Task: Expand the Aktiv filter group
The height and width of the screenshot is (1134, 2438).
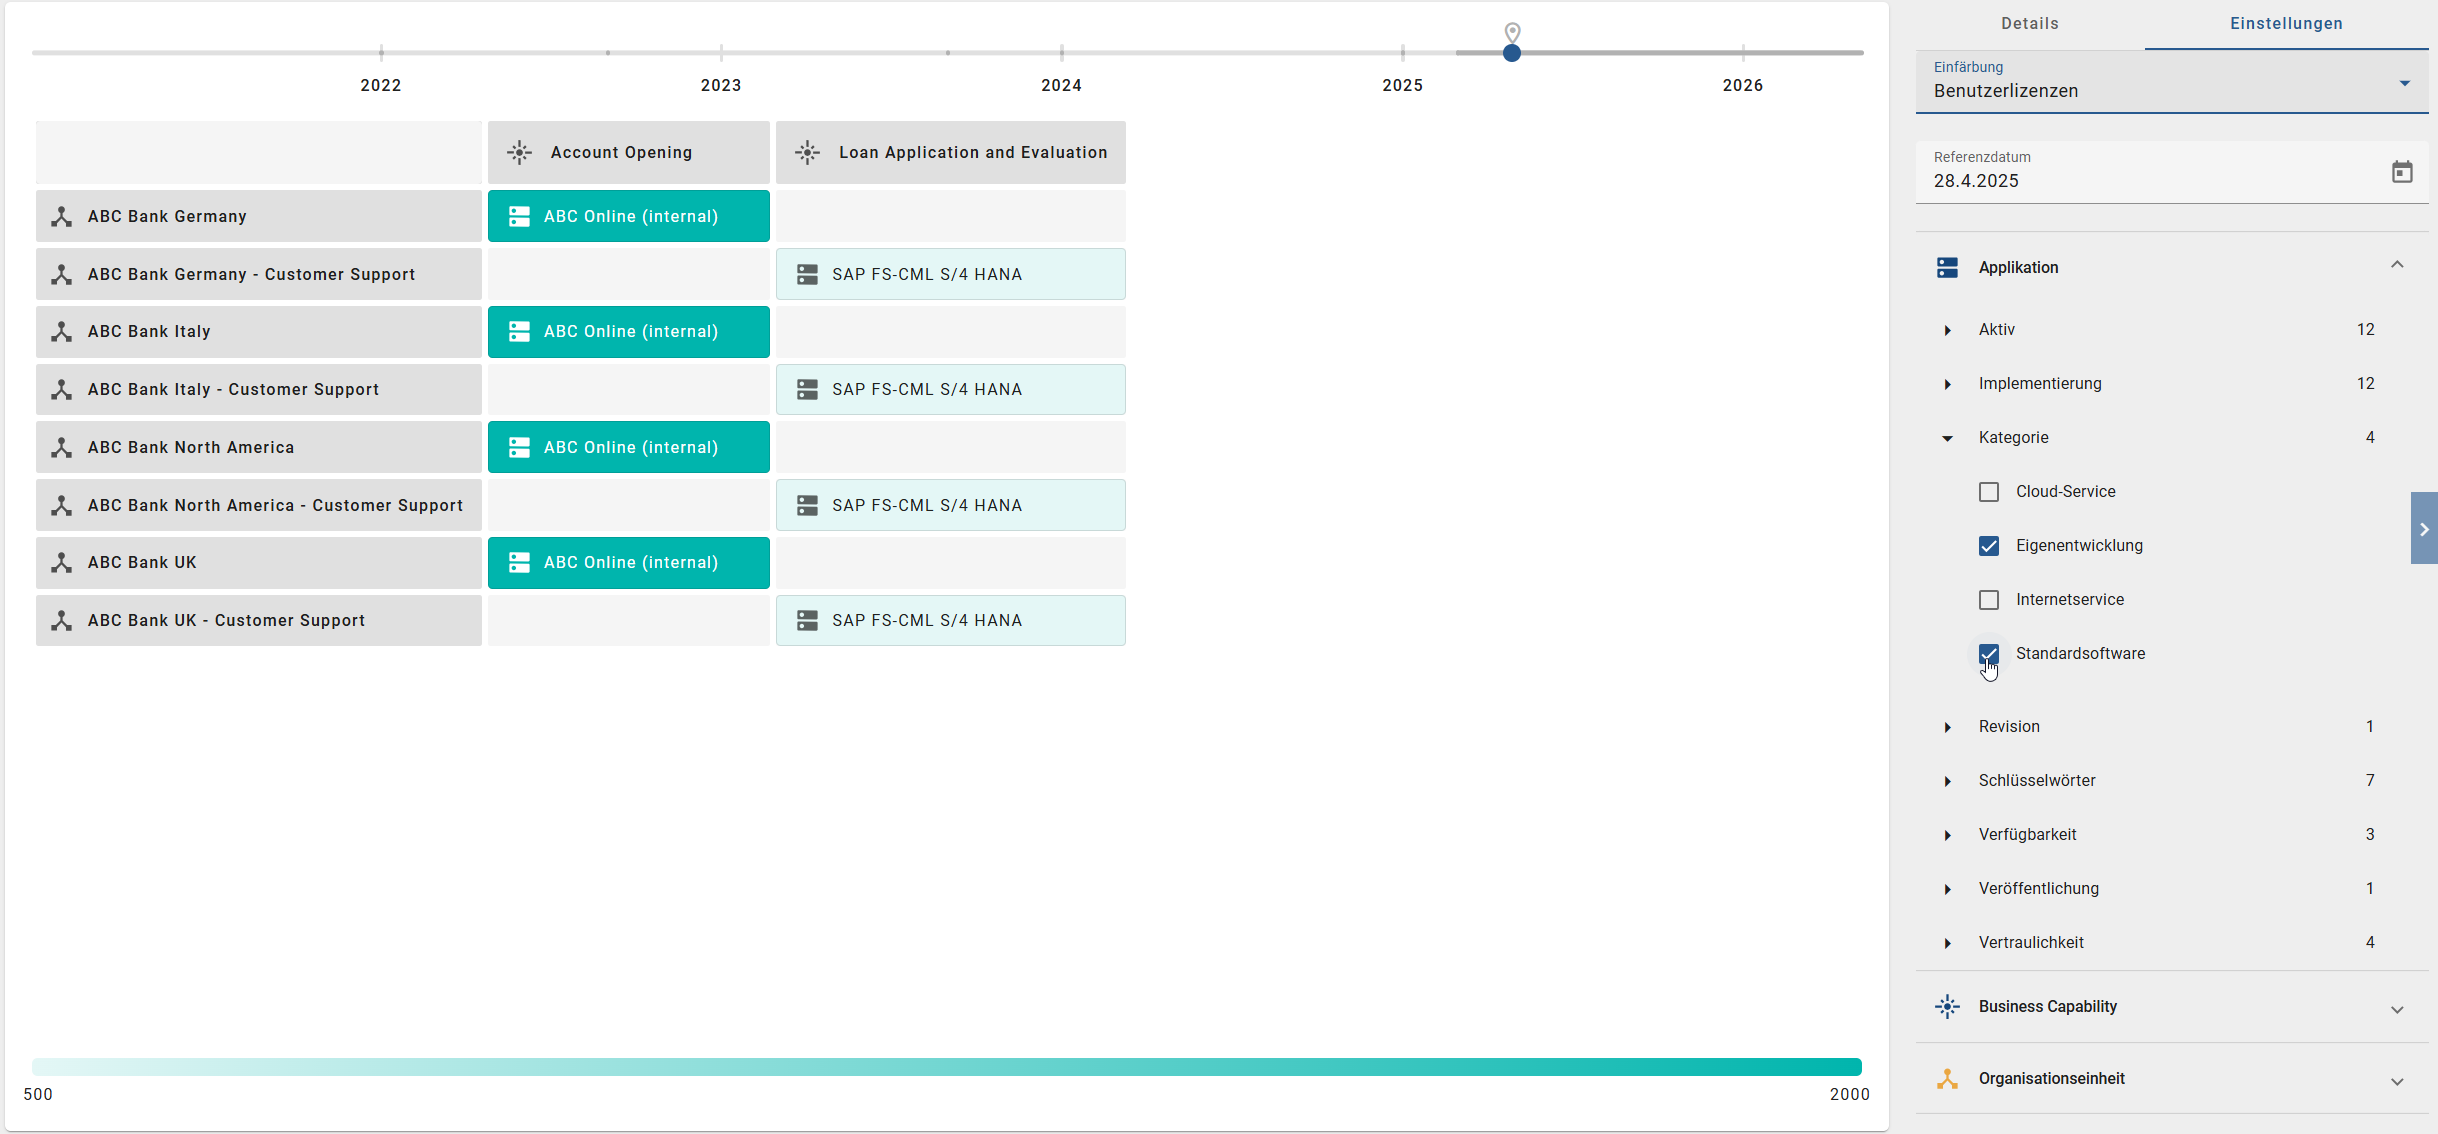Action: [x=1947, y=330]
